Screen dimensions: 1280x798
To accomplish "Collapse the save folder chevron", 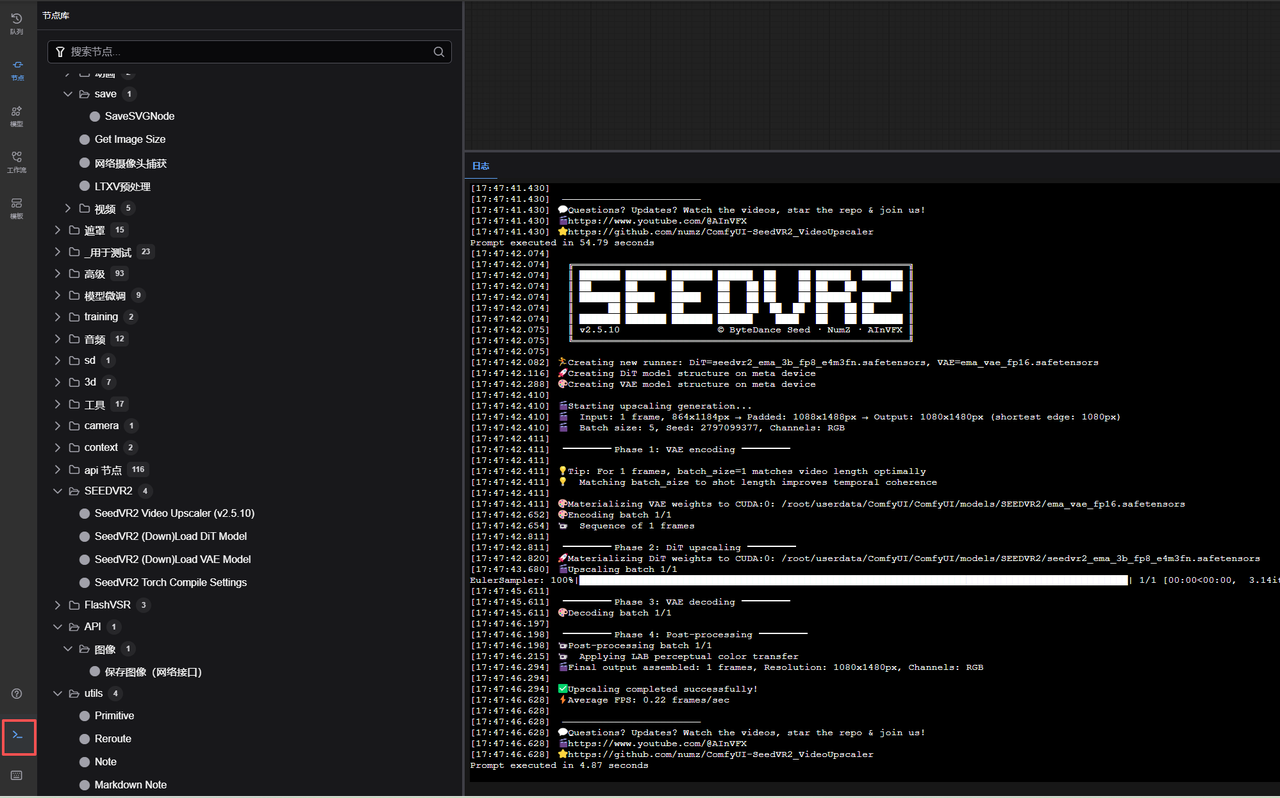I will click(68, 94).
